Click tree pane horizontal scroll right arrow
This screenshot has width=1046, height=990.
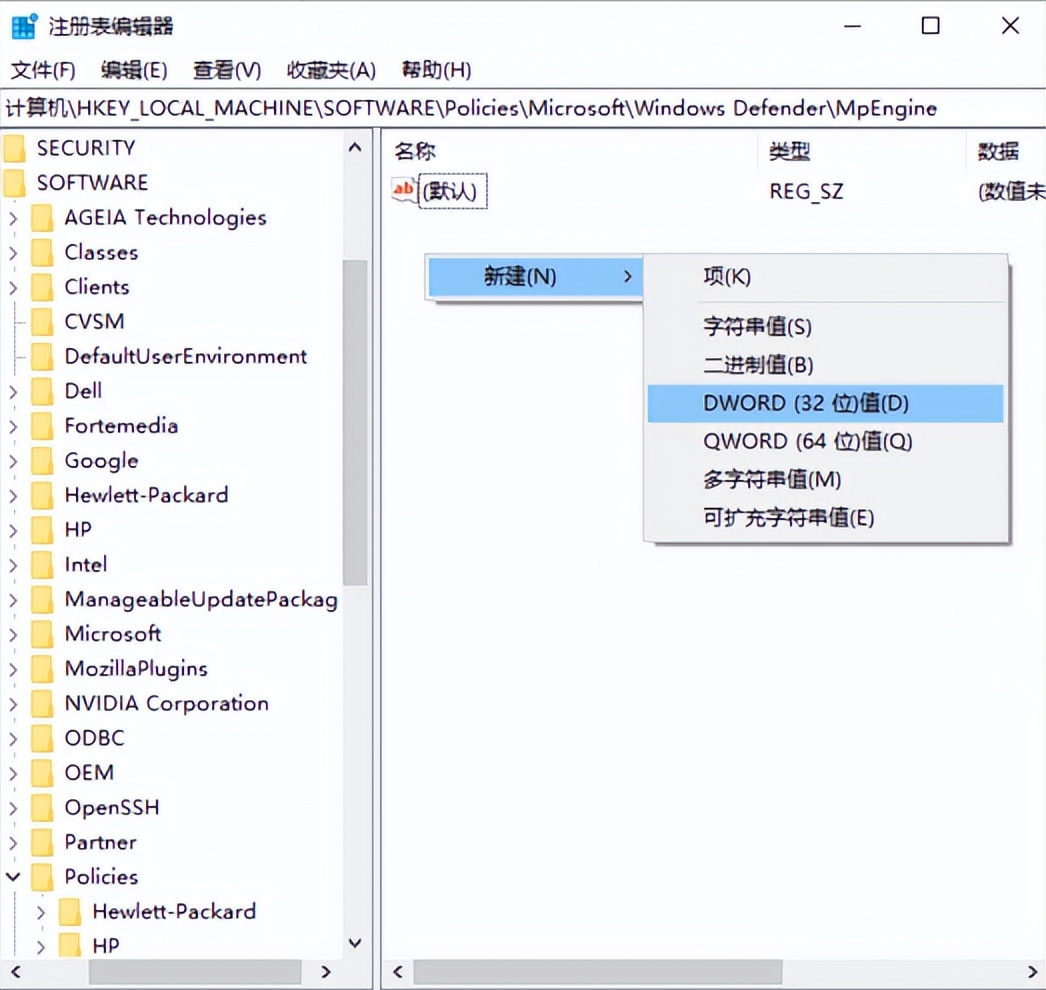point(326,972)
